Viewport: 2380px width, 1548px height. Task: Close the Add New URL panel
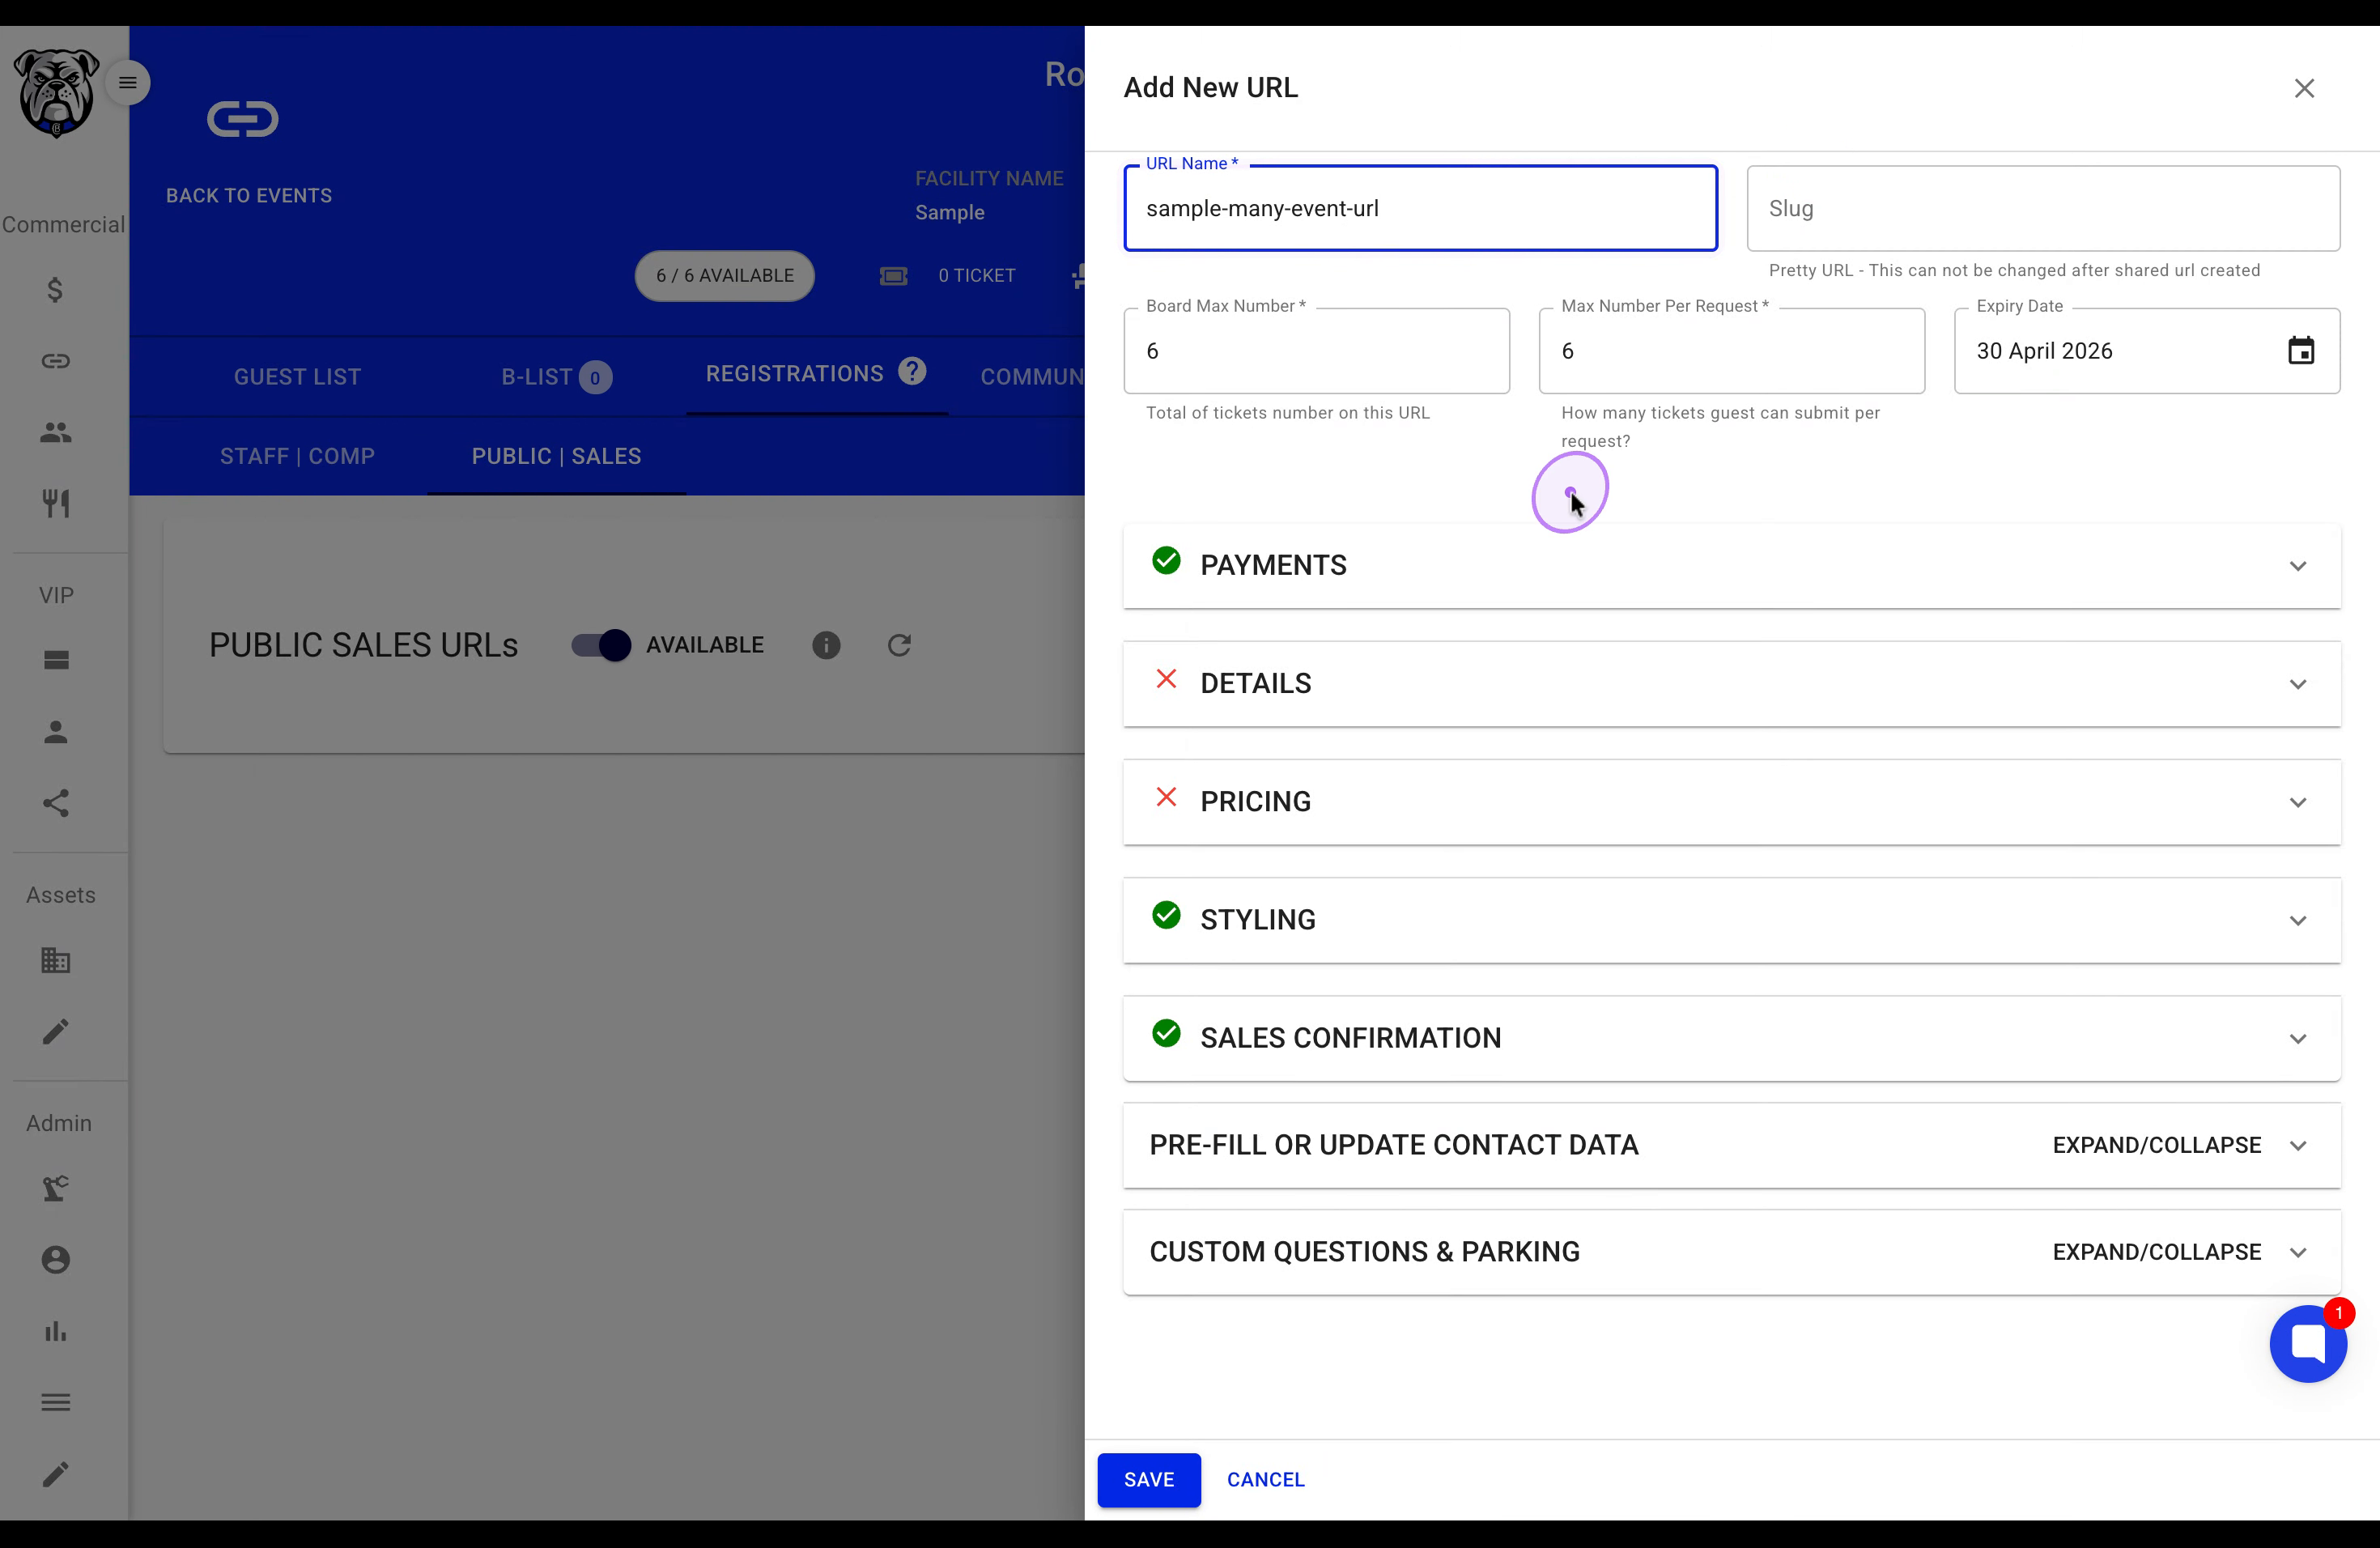tap(2304, 88)
